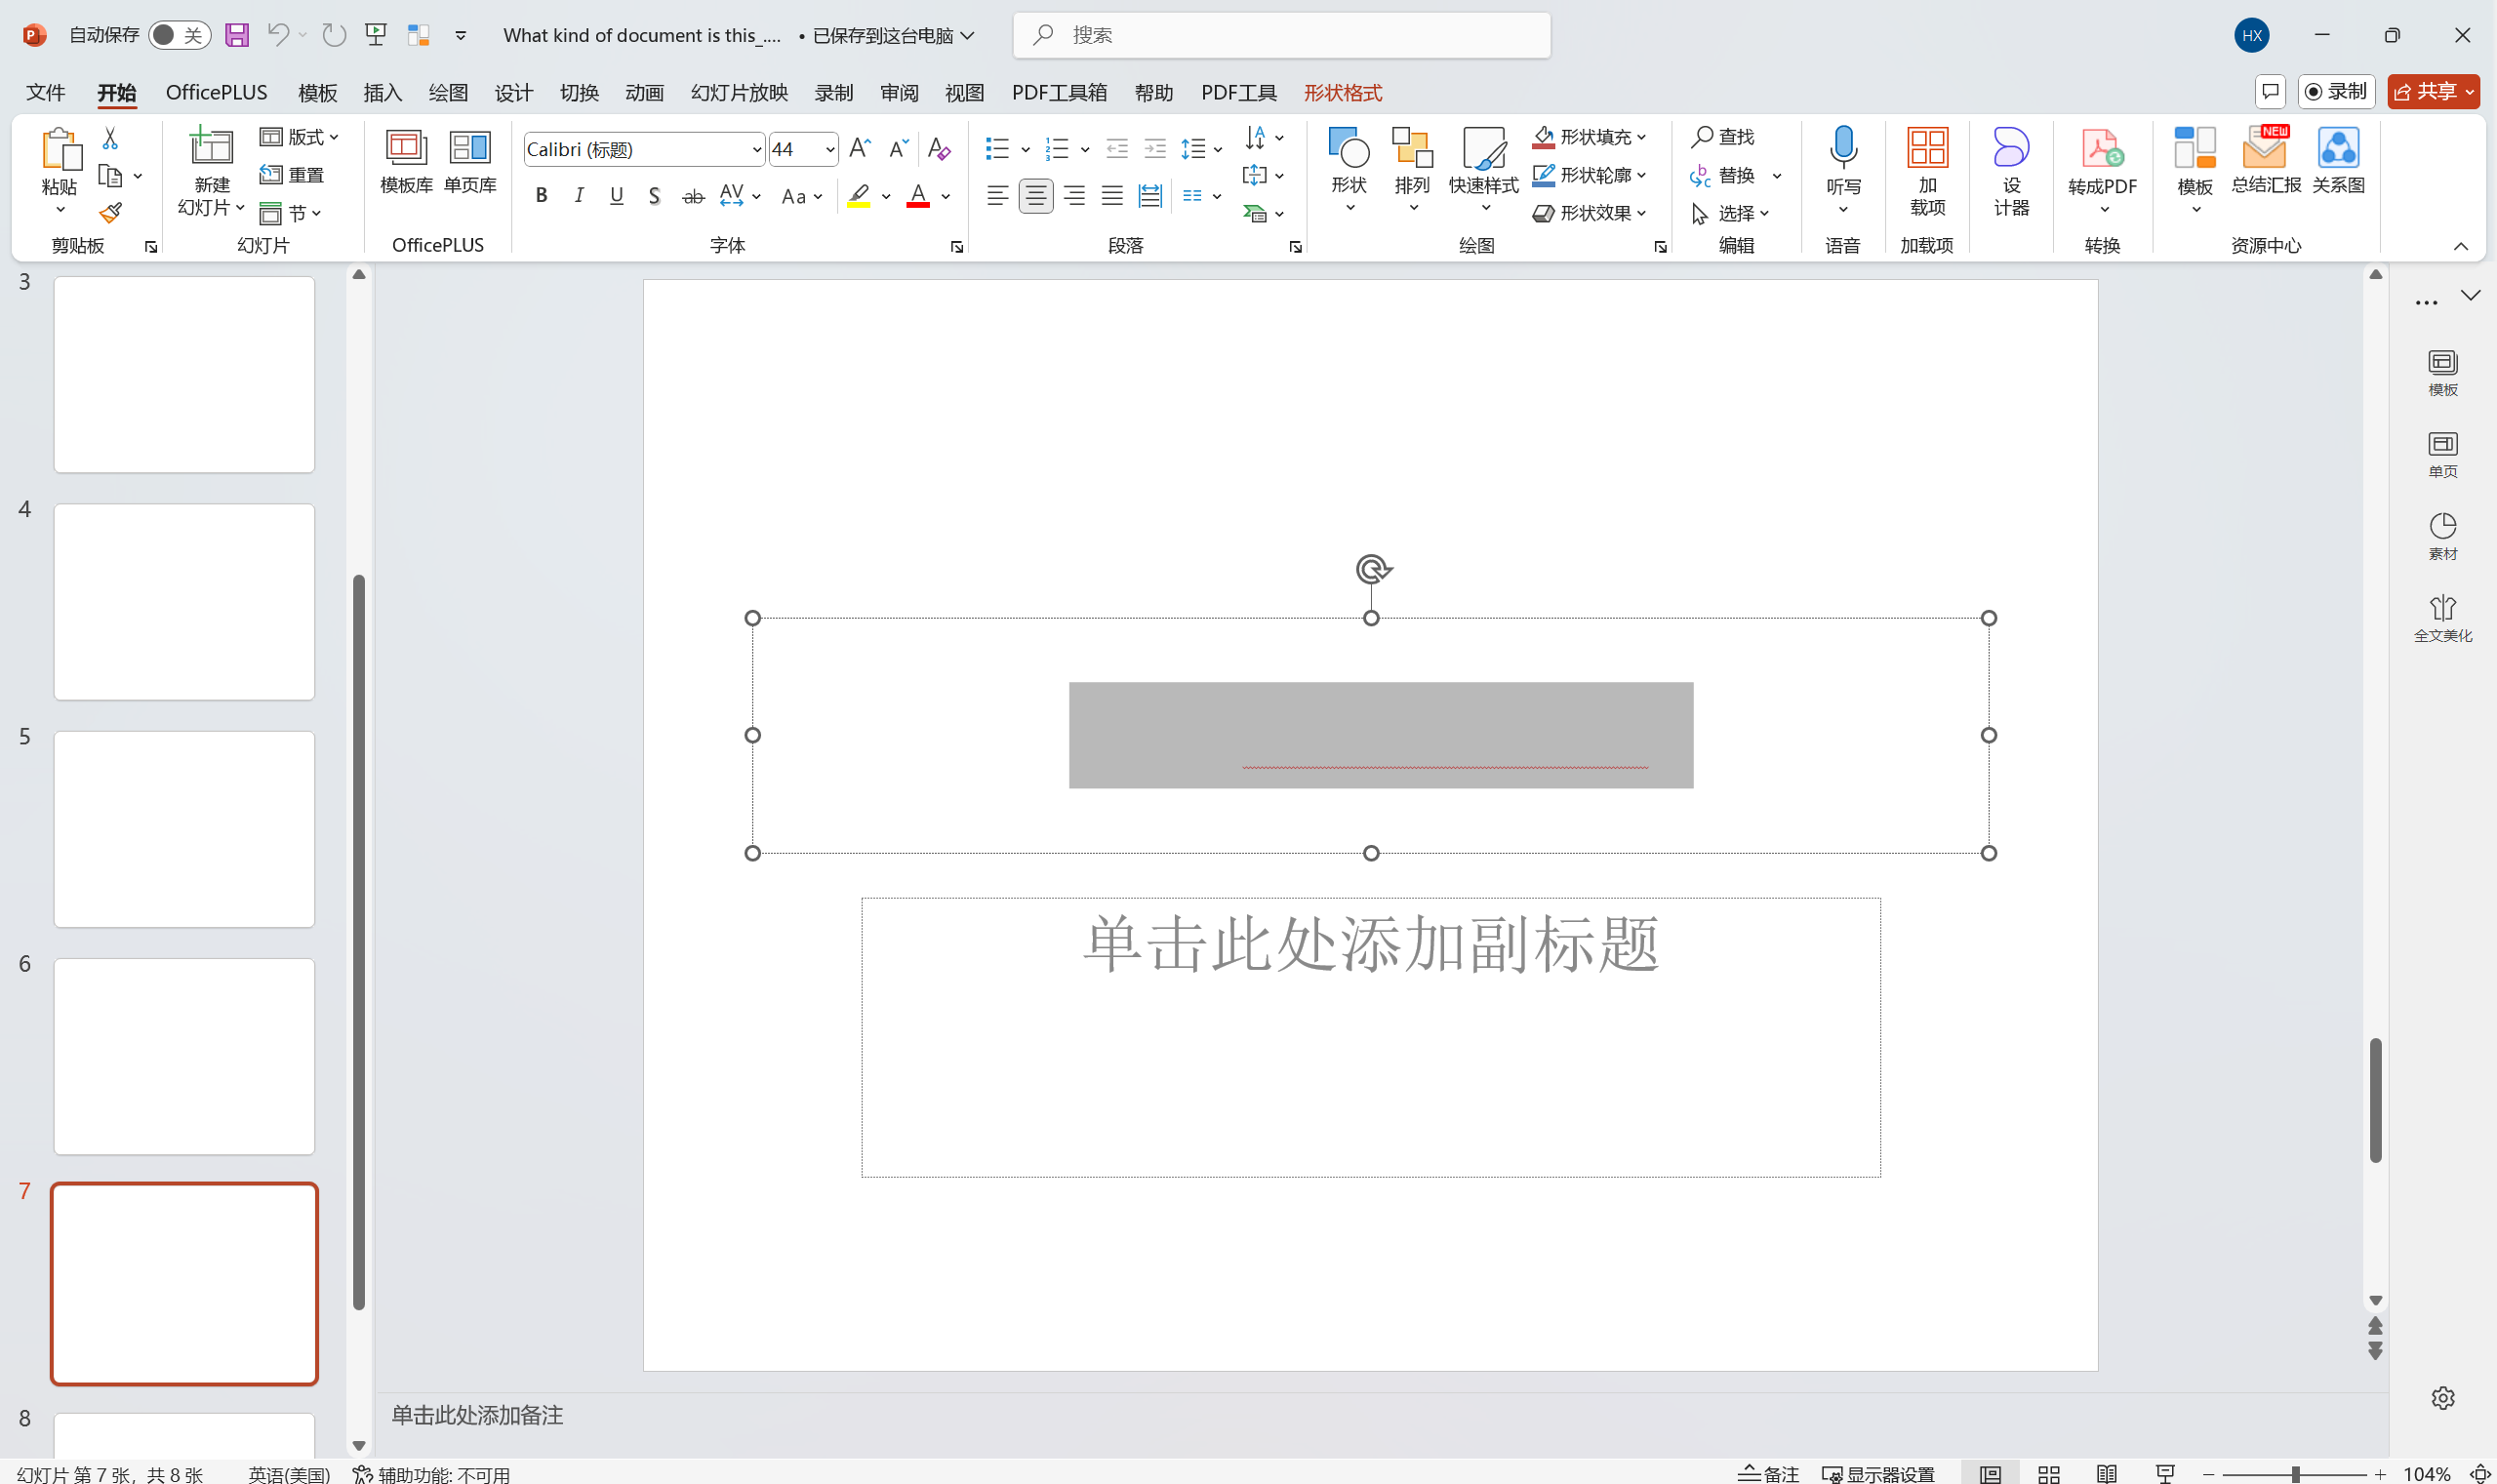The height and width of the screenshot is (1484, 2497).
Task: Switch to the 插入 tab
Action: click(382, 92)
